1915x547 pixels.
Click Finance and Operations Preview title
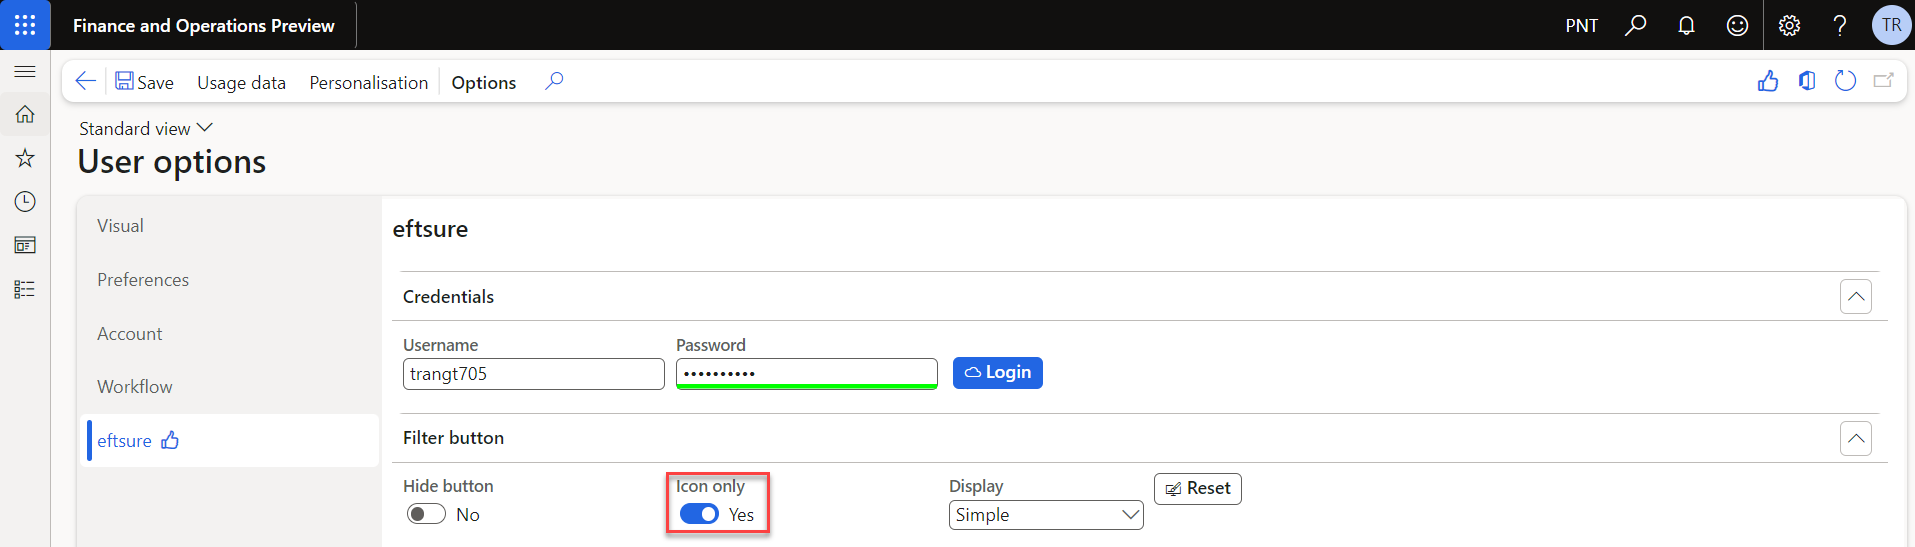coord(204,26)
